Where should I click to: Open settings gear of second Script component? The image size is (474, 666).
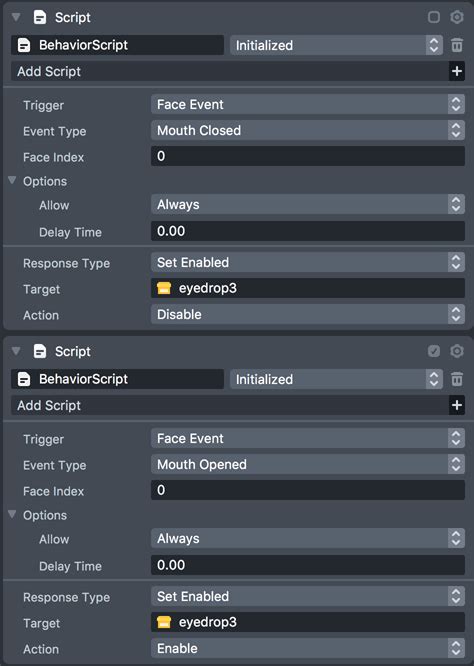[457, 351]
